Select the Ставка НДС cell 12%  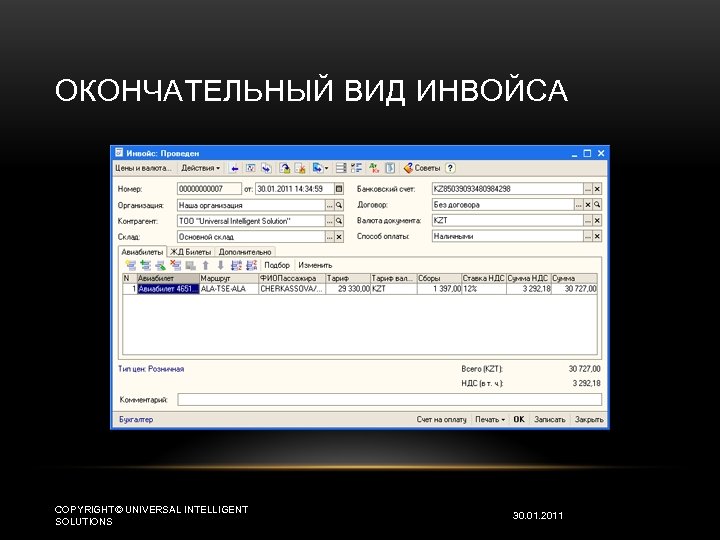pos(484,289)
